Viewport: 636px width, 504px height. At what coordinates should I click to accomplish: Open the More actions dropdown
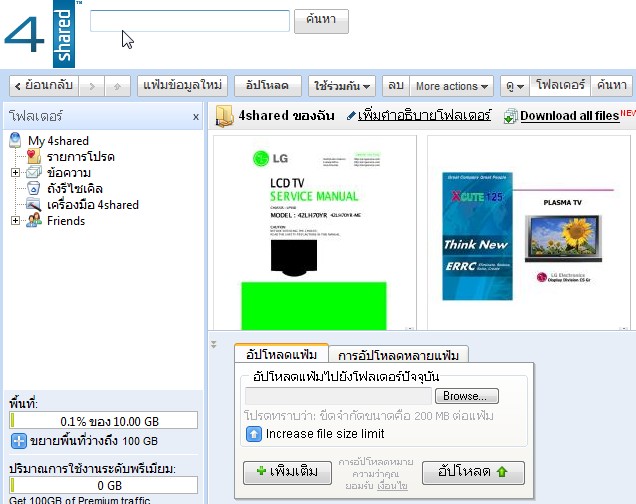point(452,86)
